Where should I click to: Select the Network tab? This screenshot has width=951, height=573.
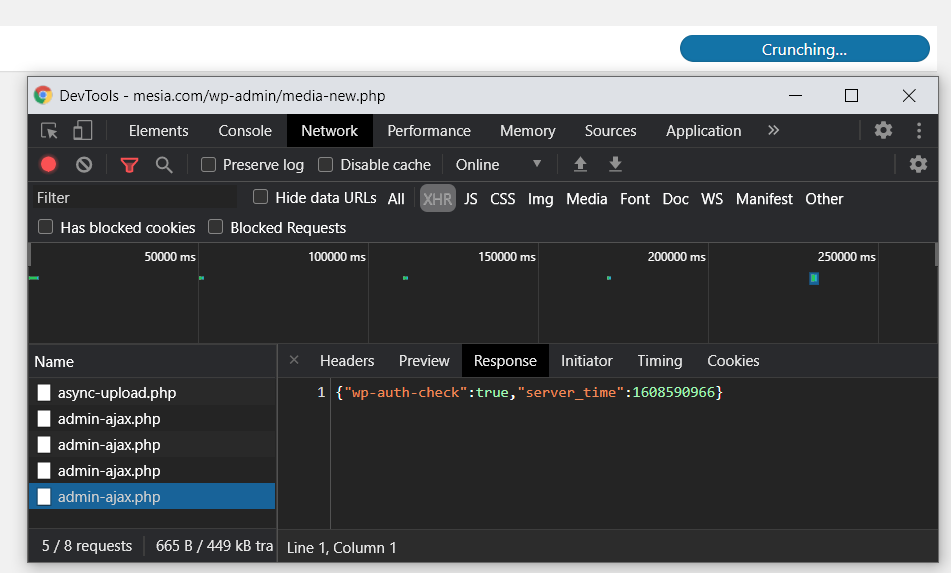point(329,131)
